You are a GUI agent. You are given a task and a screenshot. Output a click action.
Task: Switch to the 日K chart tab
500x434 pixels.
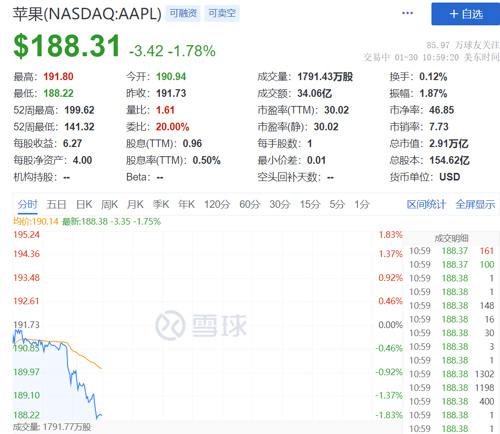pos(84,204)
